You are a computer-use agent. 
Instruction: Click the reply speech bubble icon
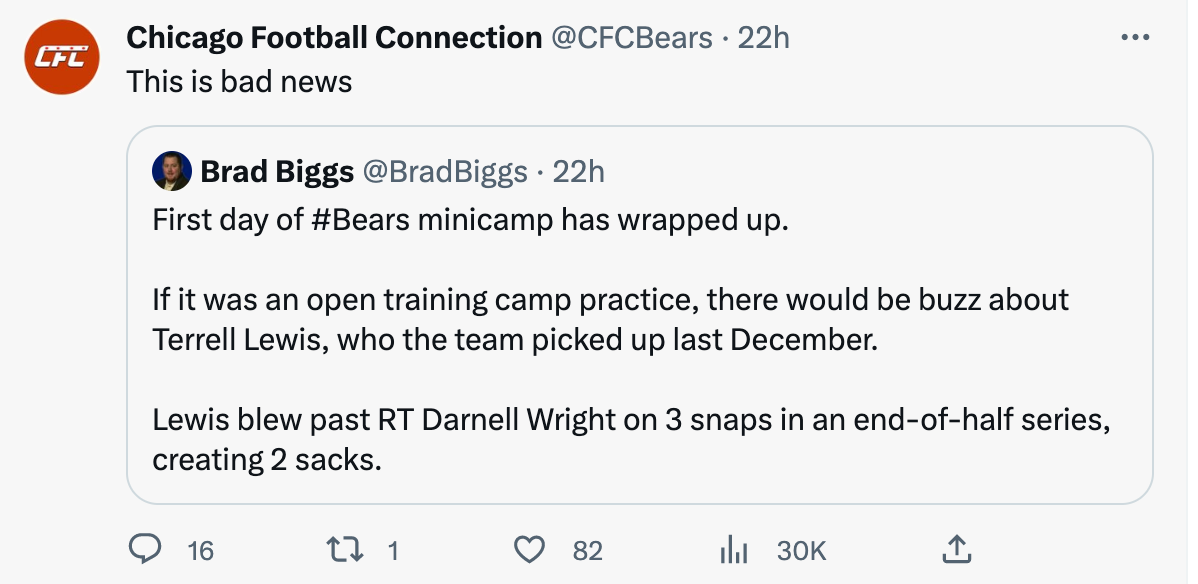point(147,549)
